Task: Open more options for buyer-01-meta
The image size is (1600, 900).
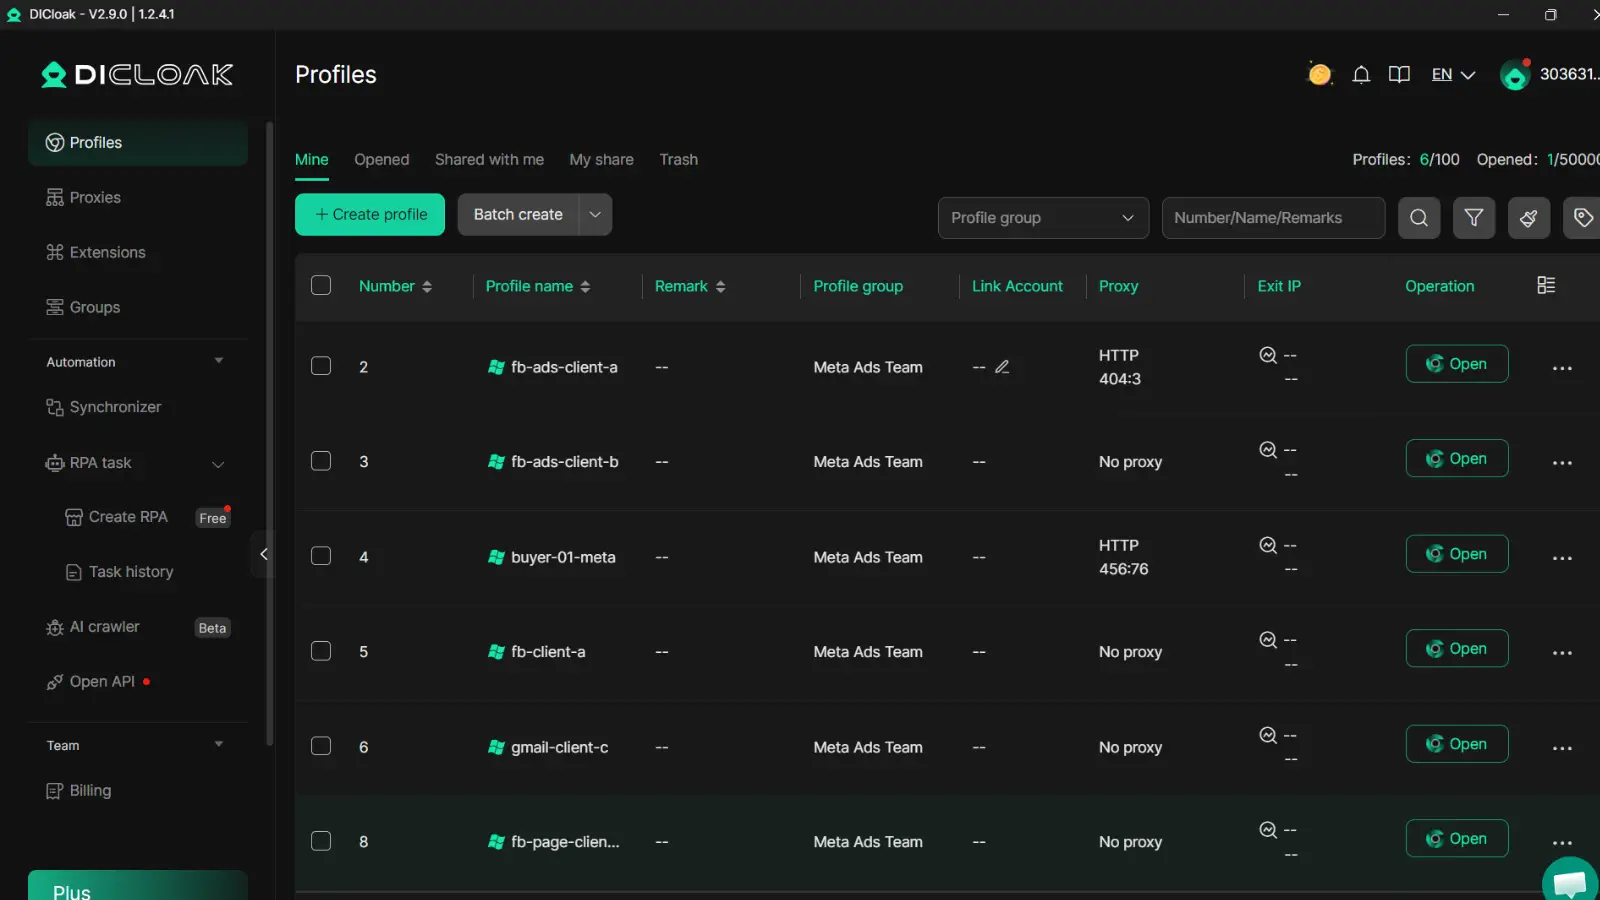Action: click(1562, 558)
